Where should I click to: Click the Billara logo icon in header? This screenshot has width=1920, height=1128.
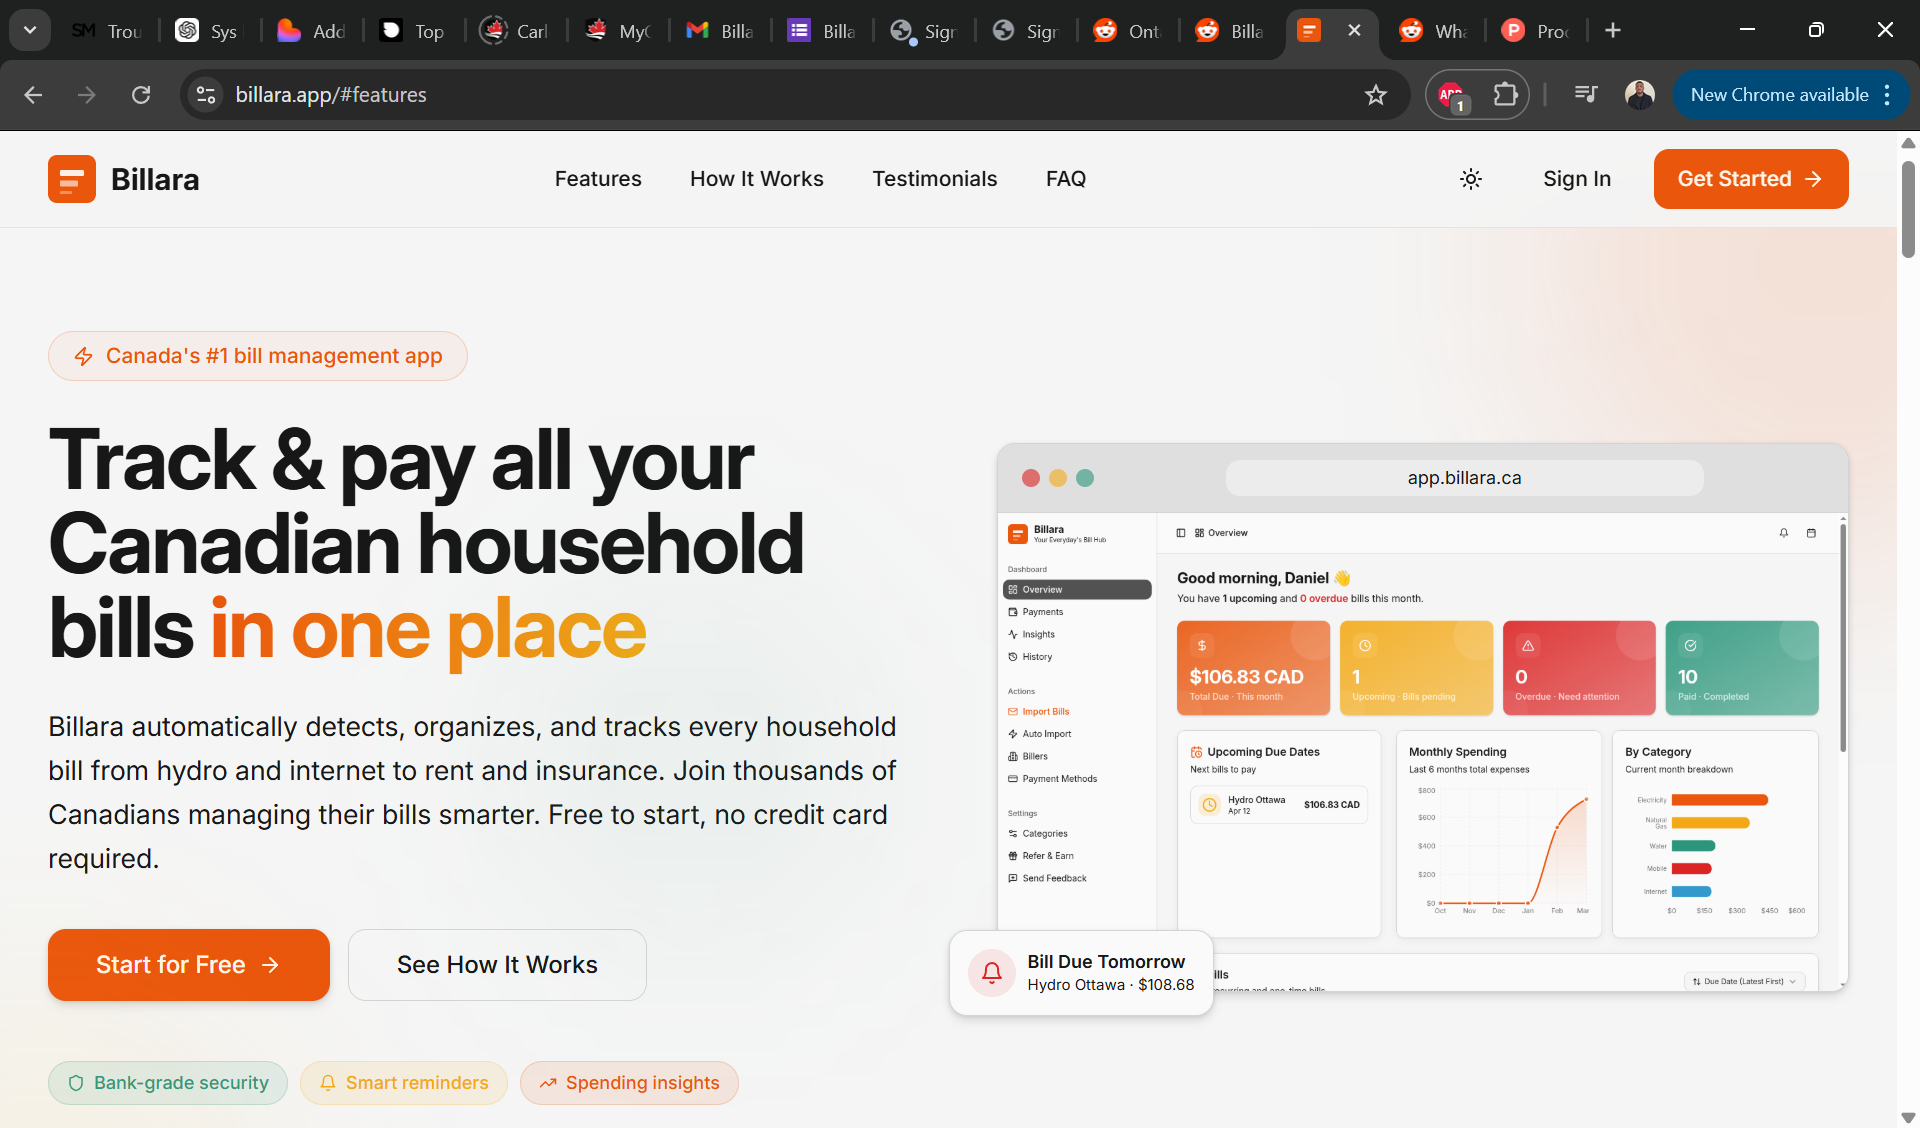click(72, 179)
